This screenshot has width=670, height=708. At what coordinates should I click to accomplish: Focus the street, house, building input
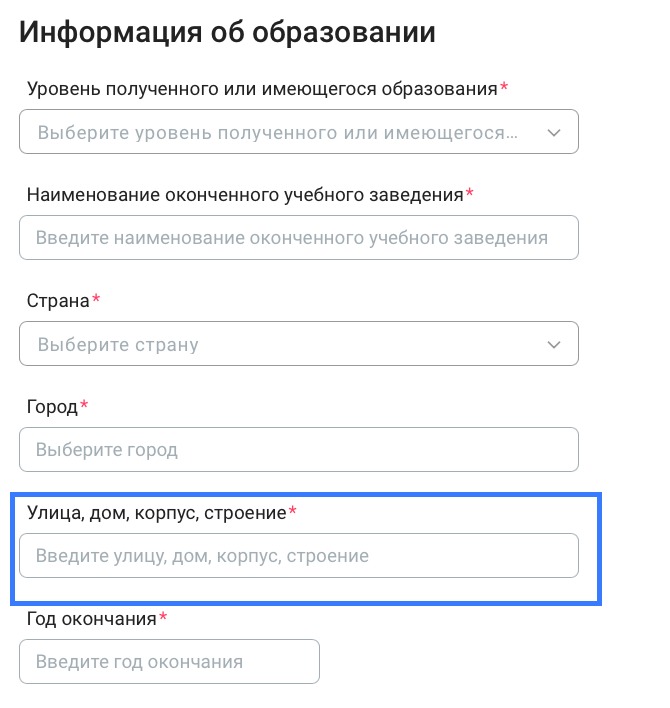click(x=298, y=556)
